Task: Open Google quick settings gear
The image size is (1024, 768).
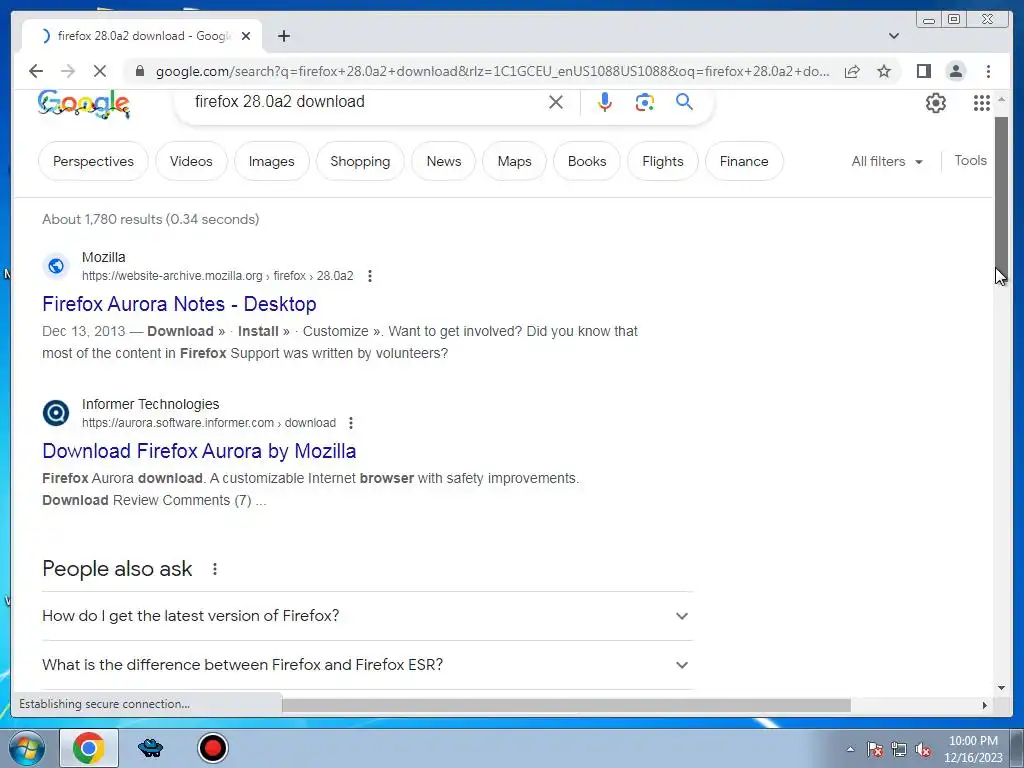Action: pos(936,103)
